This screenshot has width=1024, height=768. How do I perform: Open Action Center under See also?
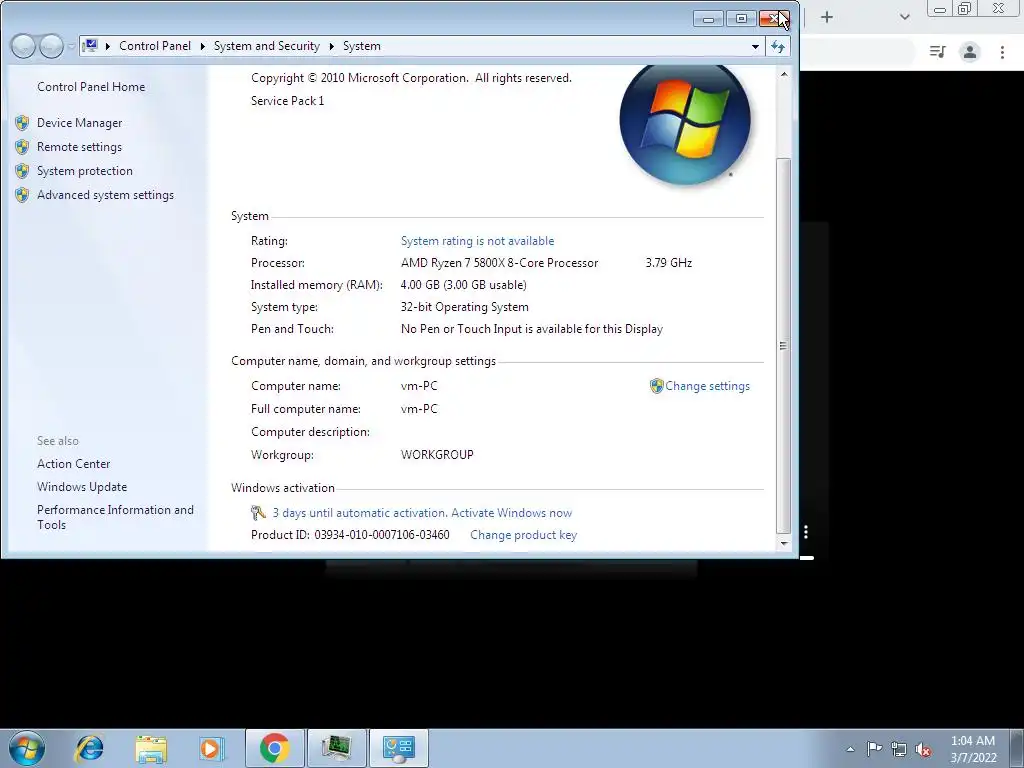pos(73,464)
